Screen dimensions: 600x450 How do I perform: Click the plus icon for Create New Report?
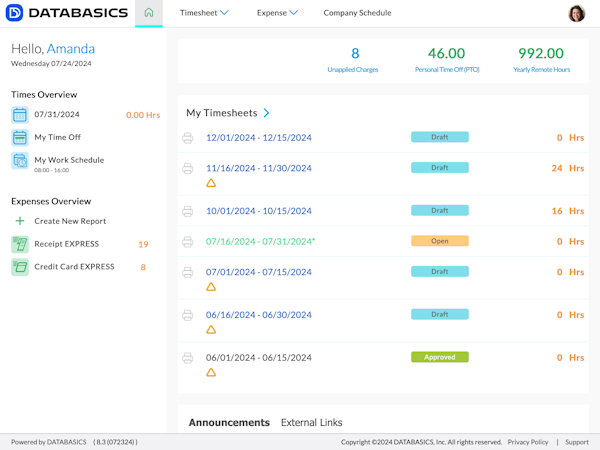20,221
